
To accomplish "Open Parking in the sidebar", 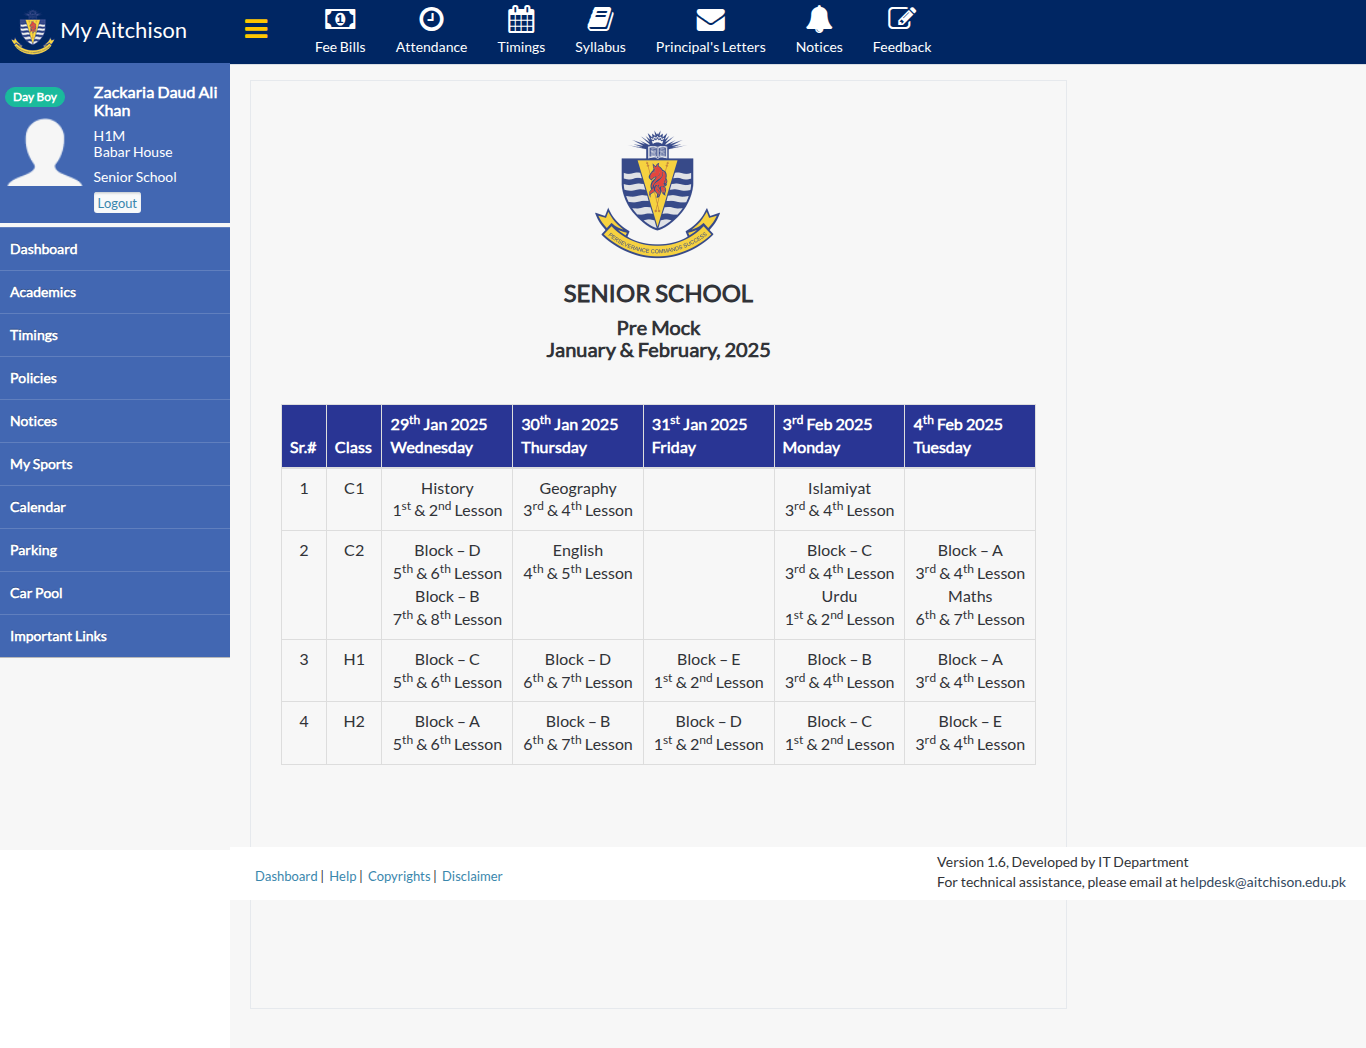I will click(115, 550).
